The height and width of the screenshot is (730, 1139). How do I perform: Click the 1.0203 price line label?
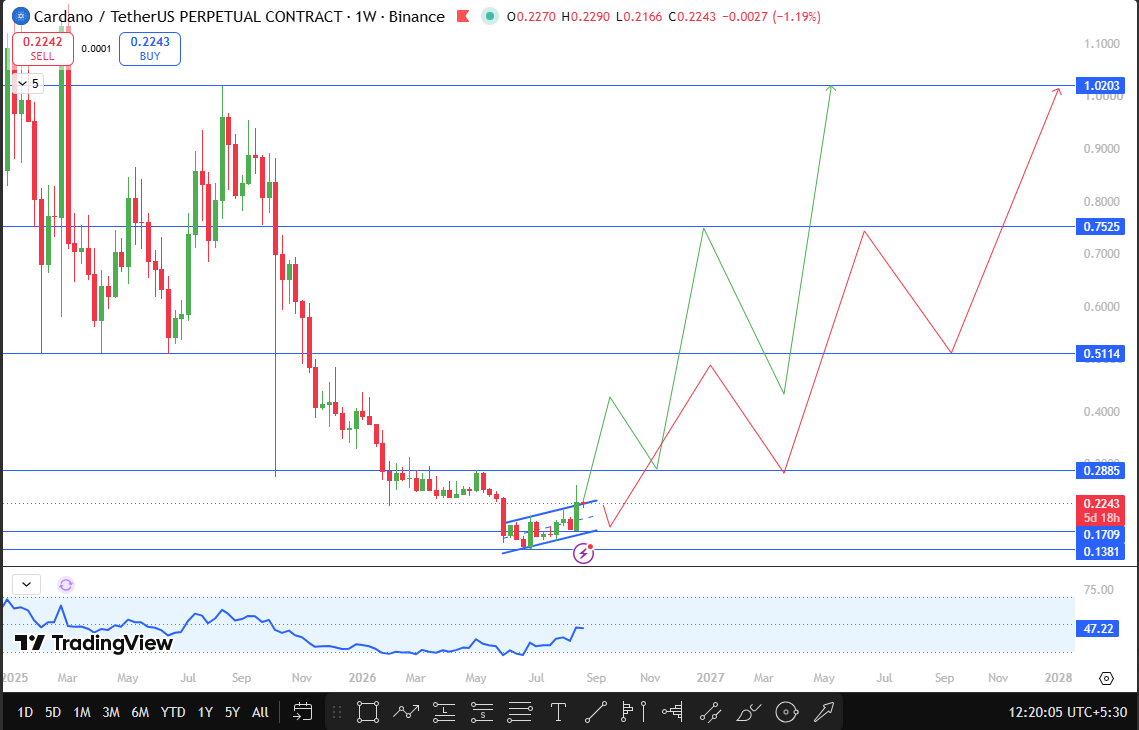point(1101,86)
